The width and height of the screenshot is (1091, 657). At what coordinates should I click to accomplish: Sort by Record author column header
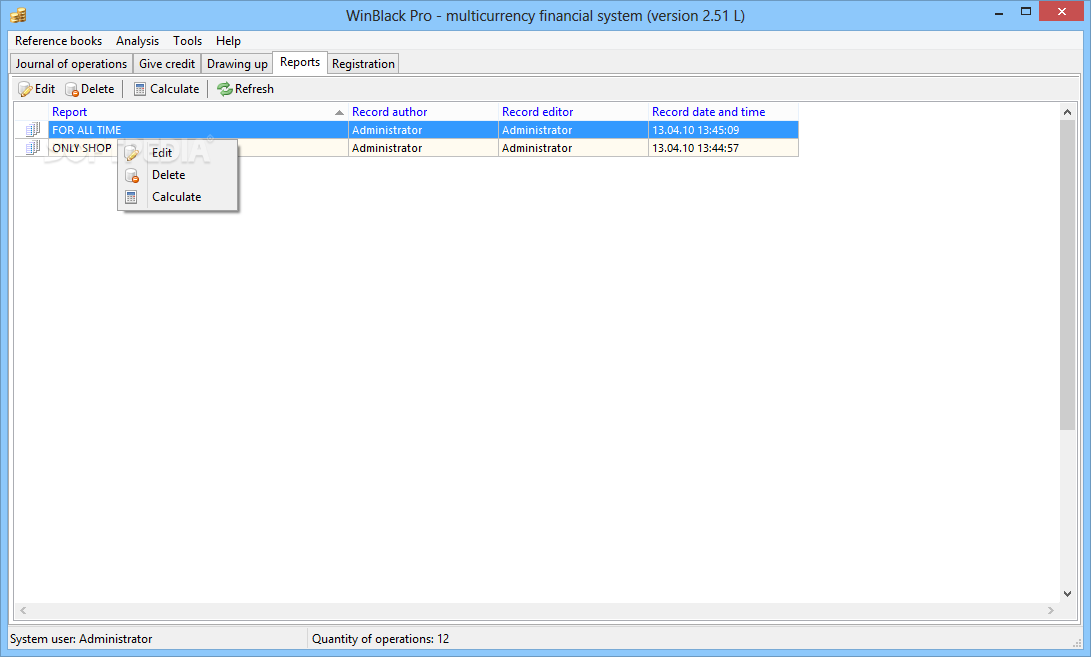pyautogui.click(x=423, y=112)
